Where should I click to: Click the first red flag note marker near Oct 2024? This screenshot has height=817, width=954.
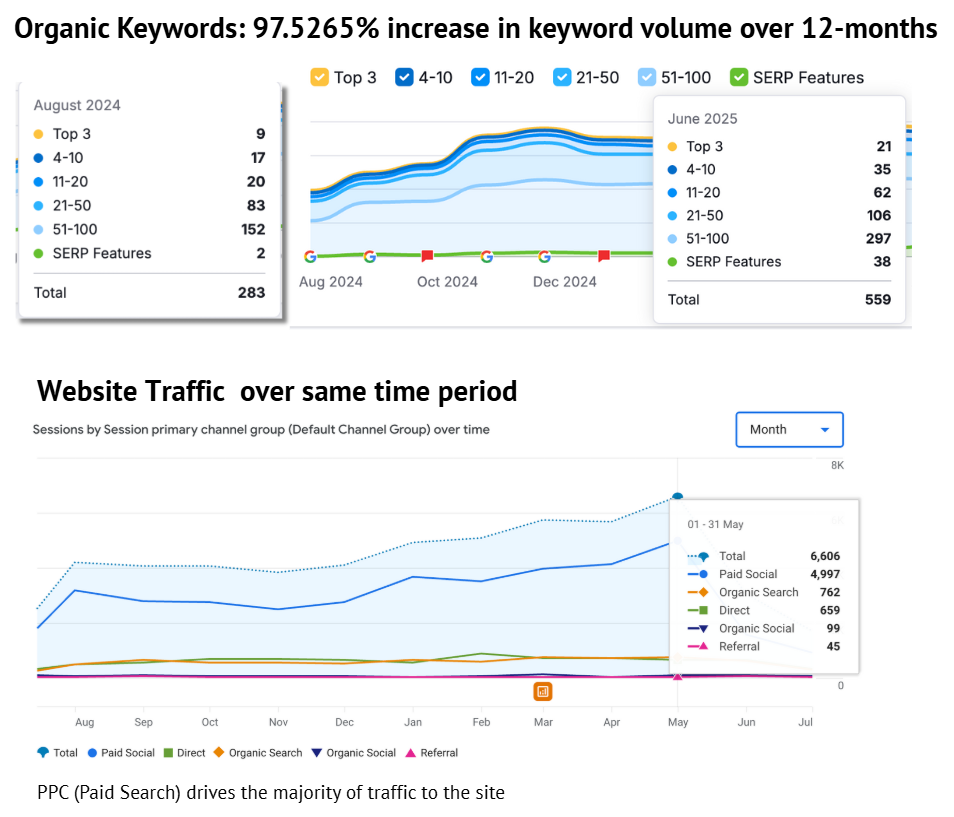point(427,256)
